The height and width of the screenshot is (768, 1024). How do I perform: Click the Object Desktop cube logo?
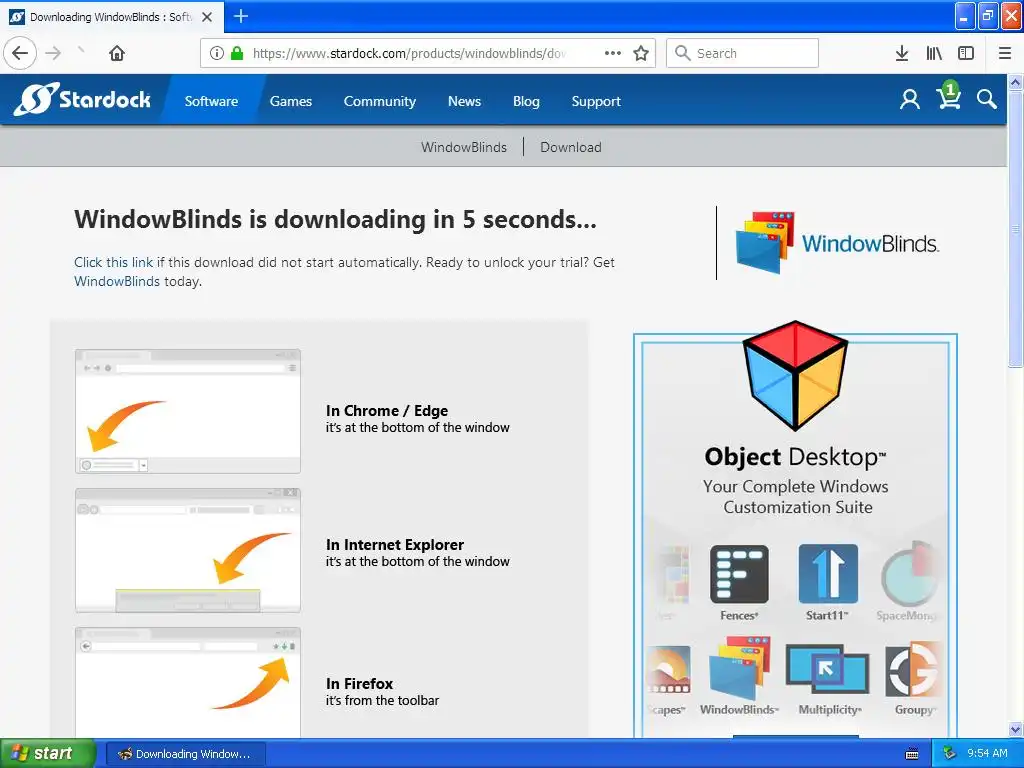pyautogui.click(x=795, y=375)
